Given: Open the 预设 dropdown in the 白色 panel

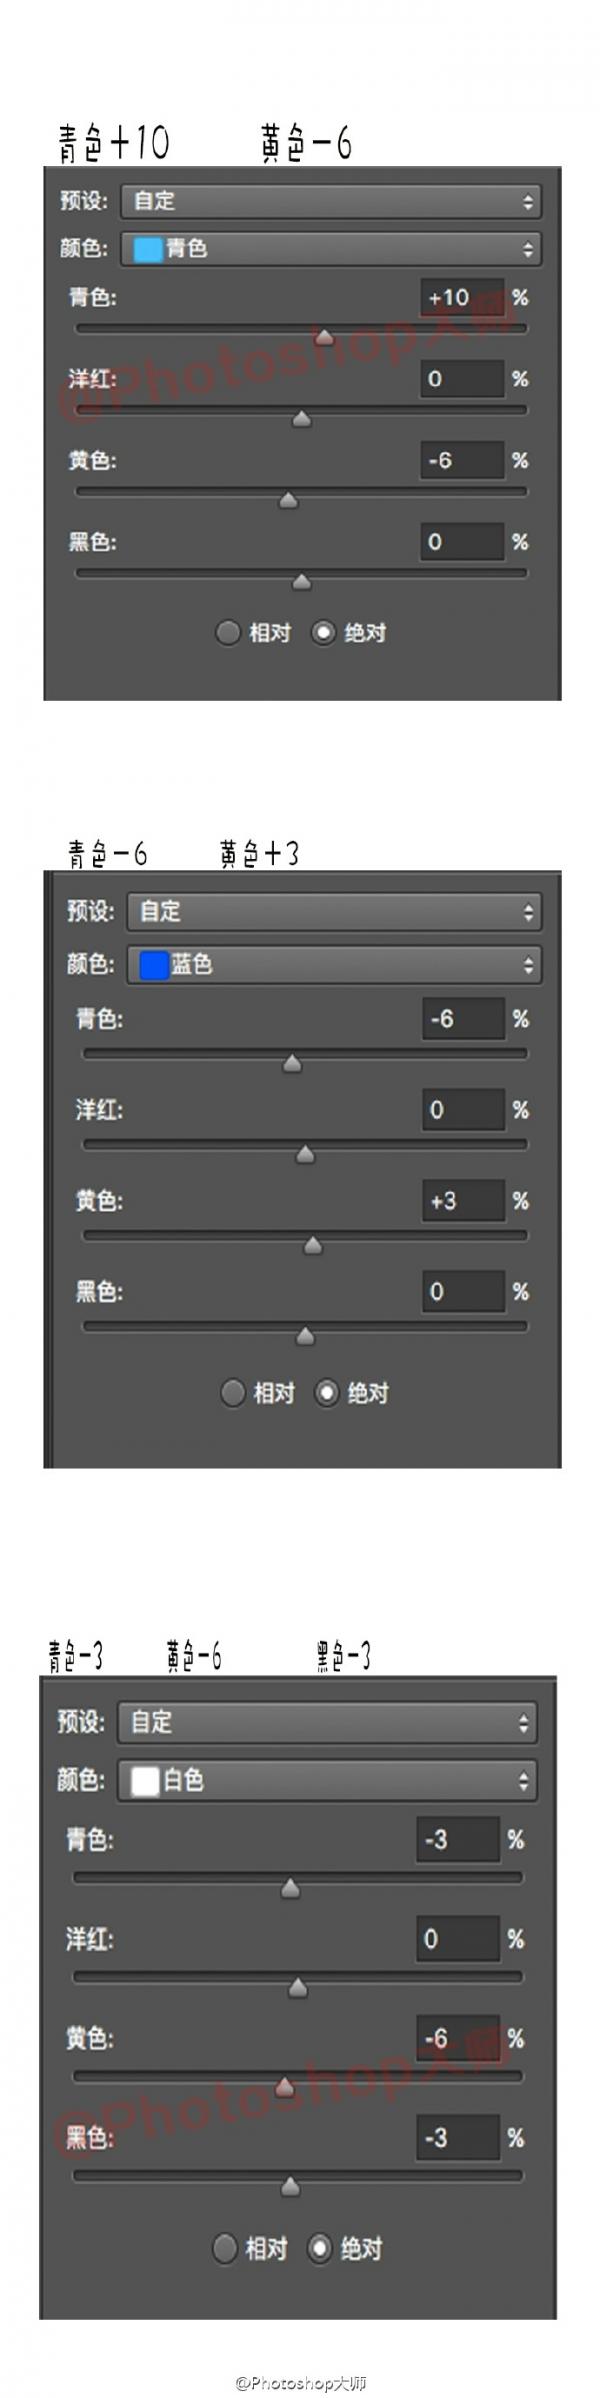Looking at the screenshot, I should (x=327, y=1723).
